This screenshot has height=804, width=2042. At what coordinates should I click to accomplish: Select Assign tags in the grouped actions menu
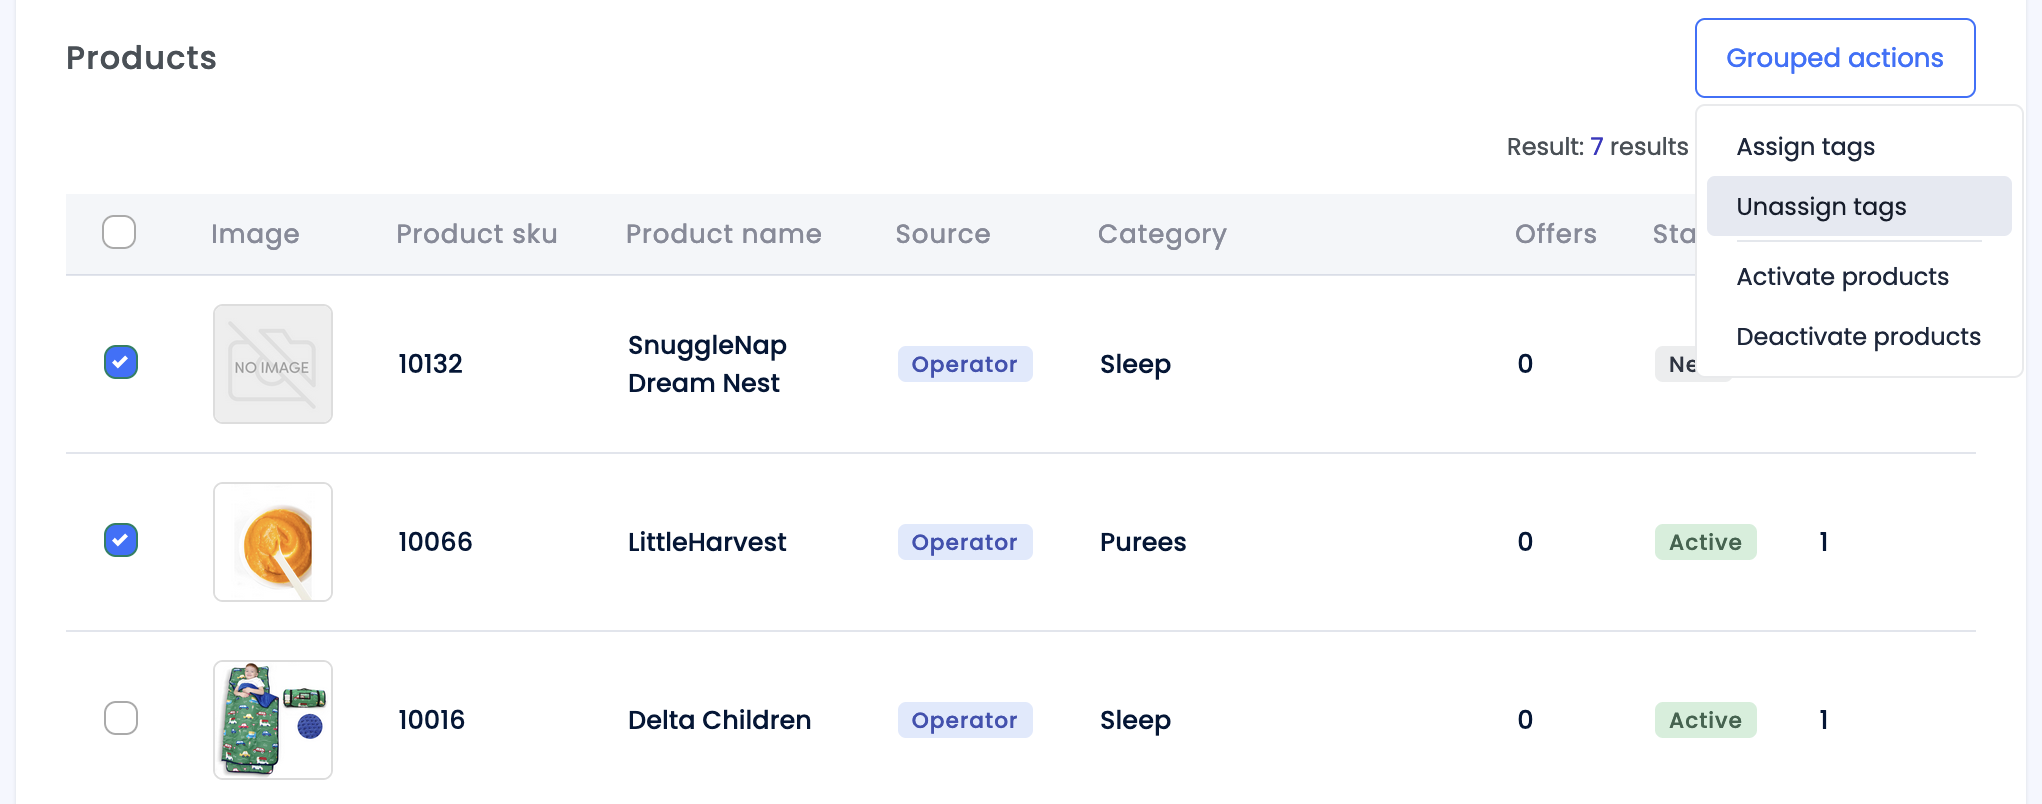coord(1805,146)
